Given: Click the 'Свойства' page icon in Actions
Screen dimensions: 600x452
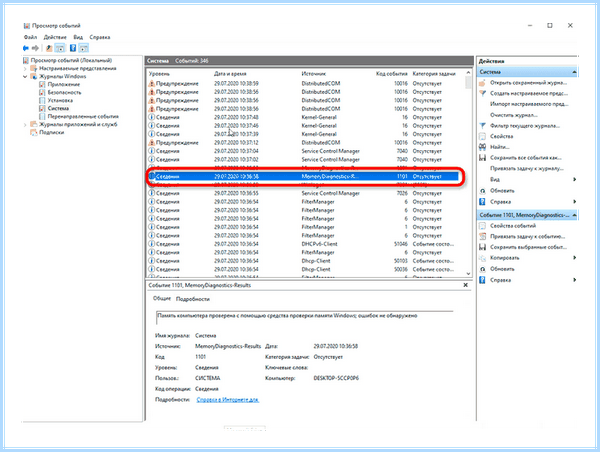Looking at the screenshot, I should (483, 136).
